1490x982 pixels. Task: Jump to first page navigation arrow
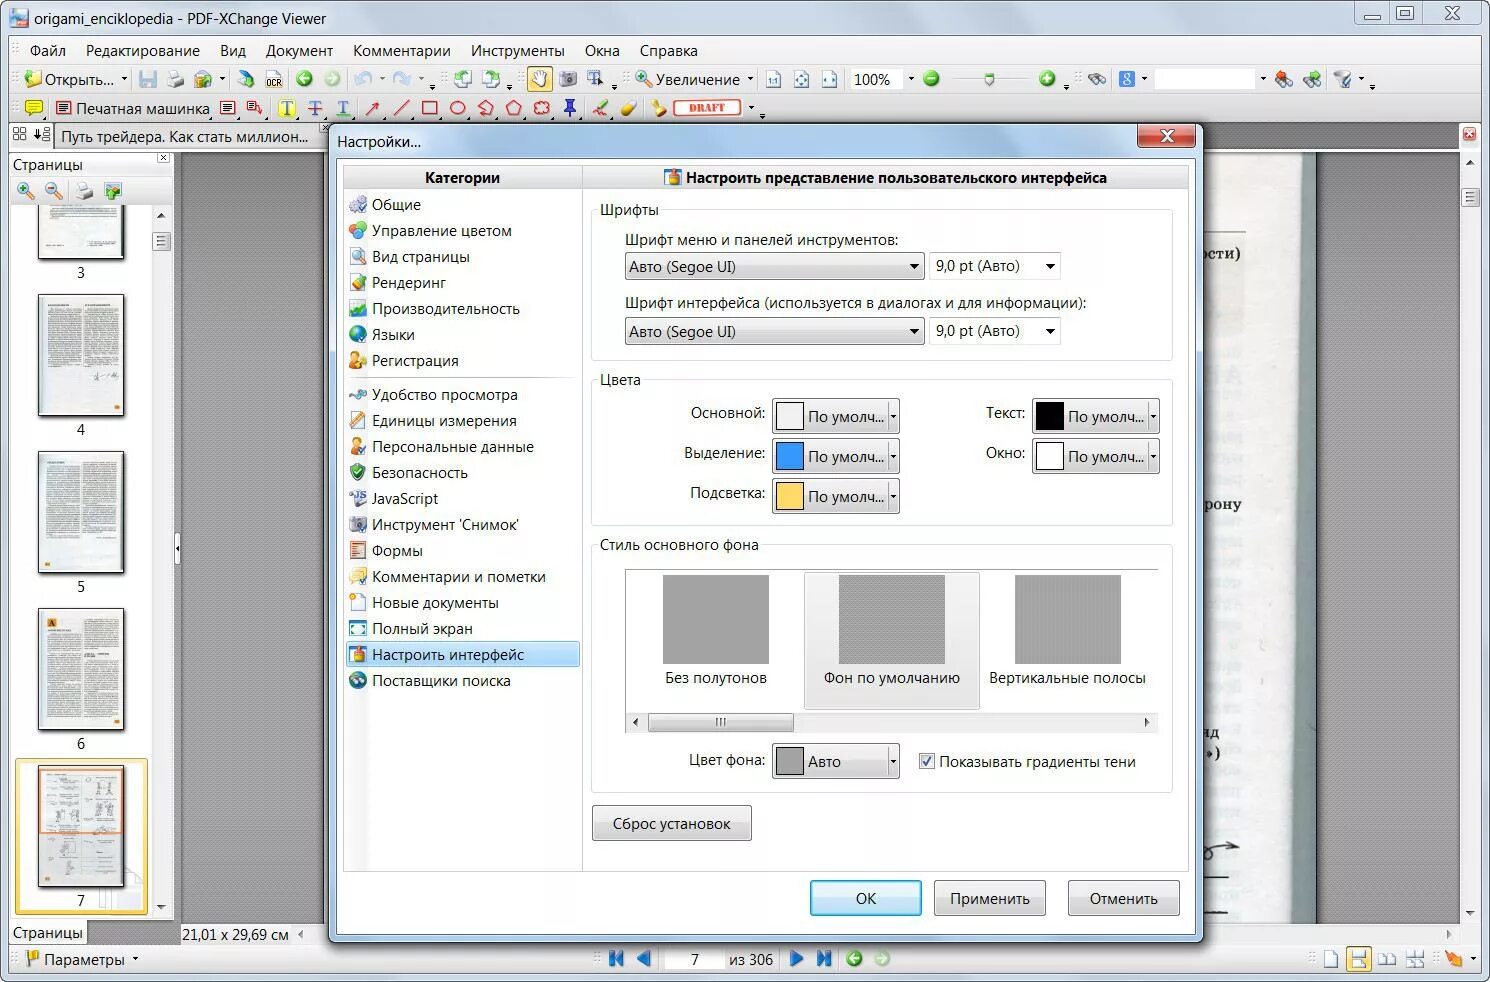616,958
